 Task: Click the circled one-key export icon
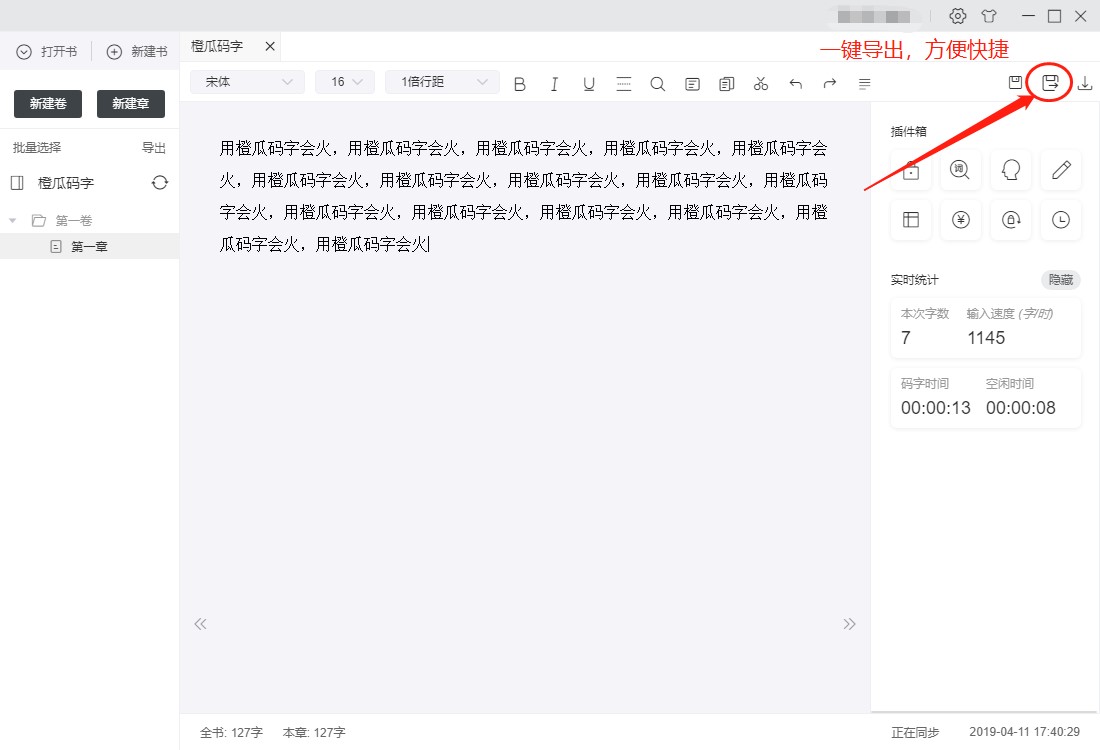(x=1050, y=83)
